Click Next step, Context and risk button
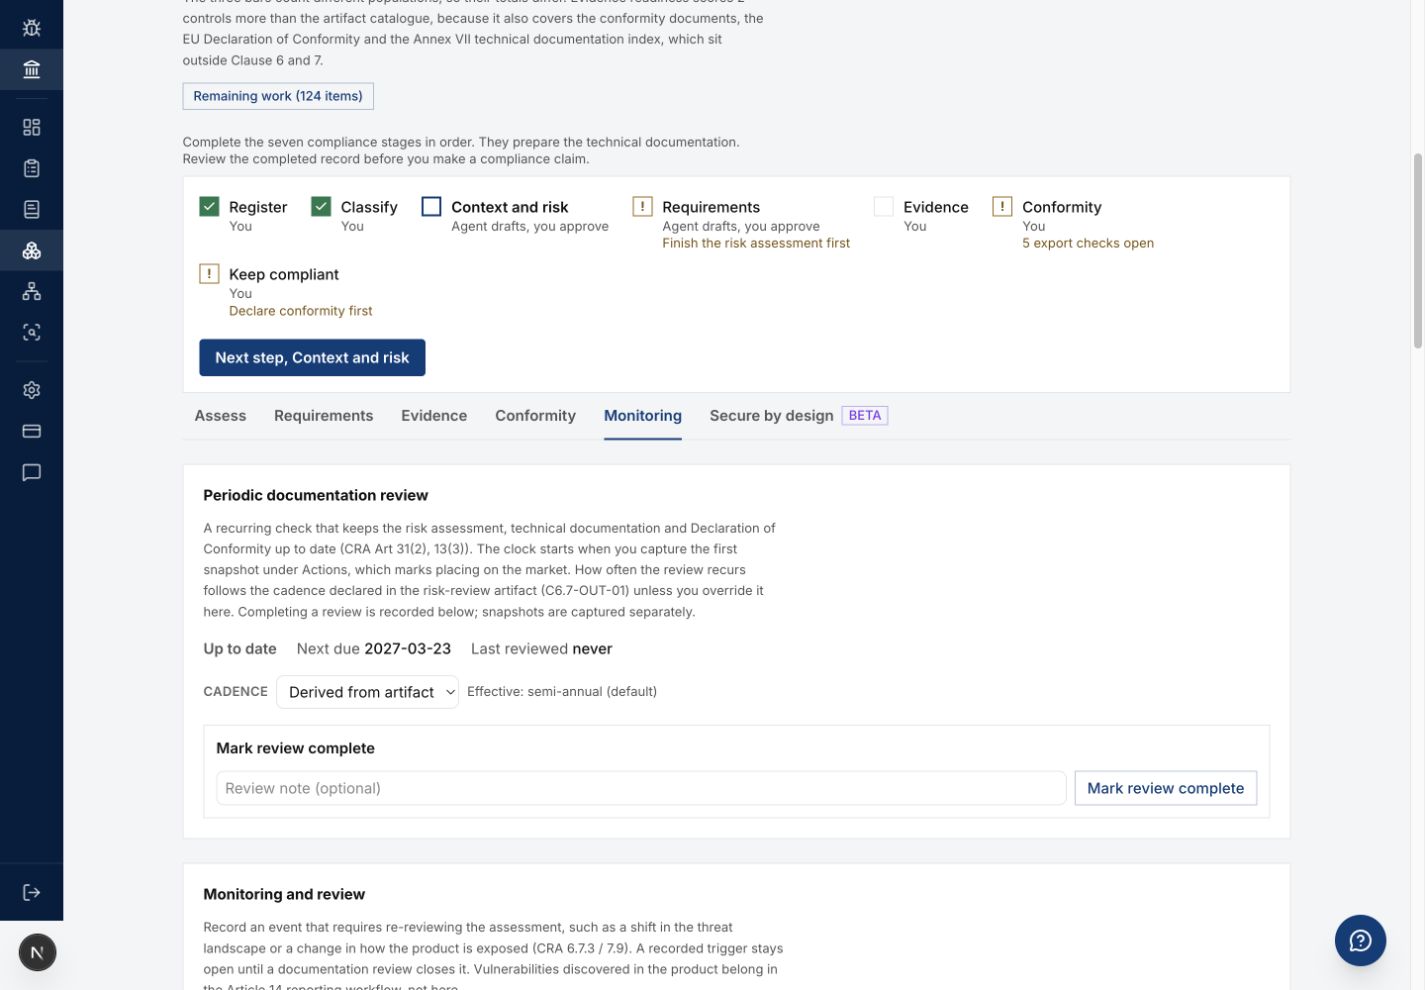Viewport: 1425px width, 990px height. (312, 357)
